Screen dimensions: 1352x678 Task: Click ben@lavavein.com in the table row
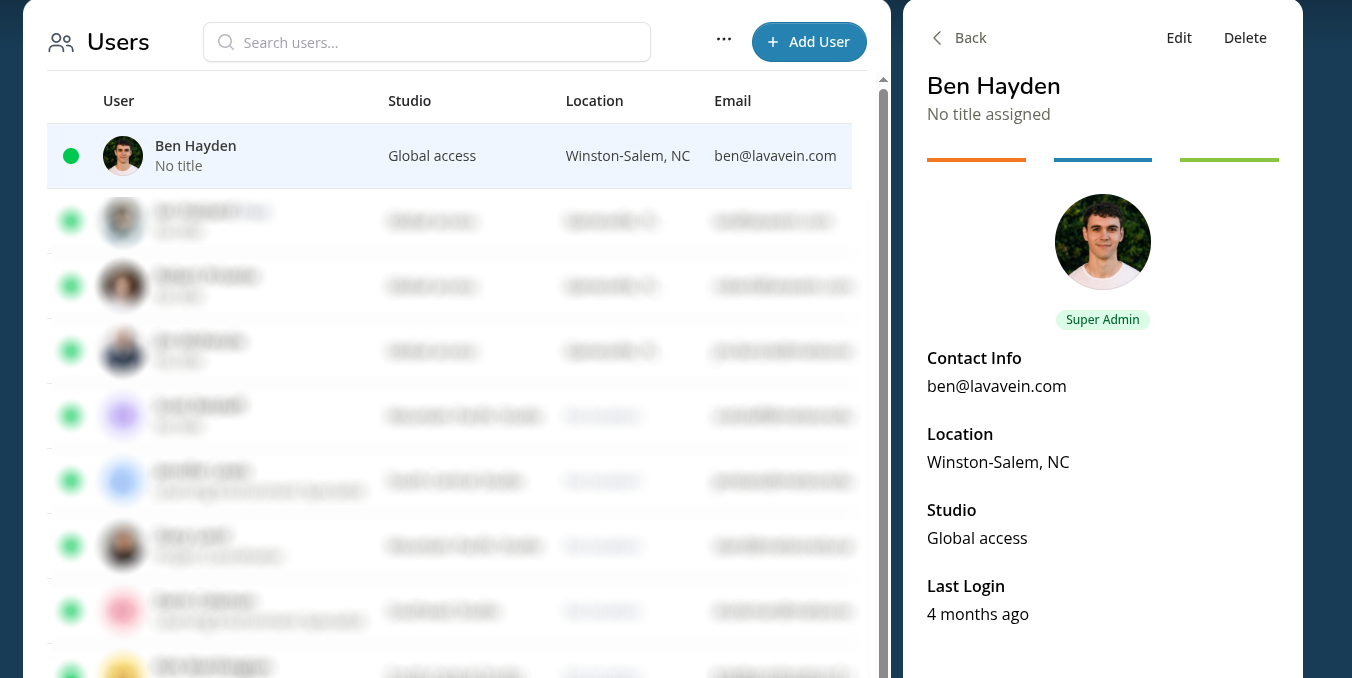[x=775, y=156]
